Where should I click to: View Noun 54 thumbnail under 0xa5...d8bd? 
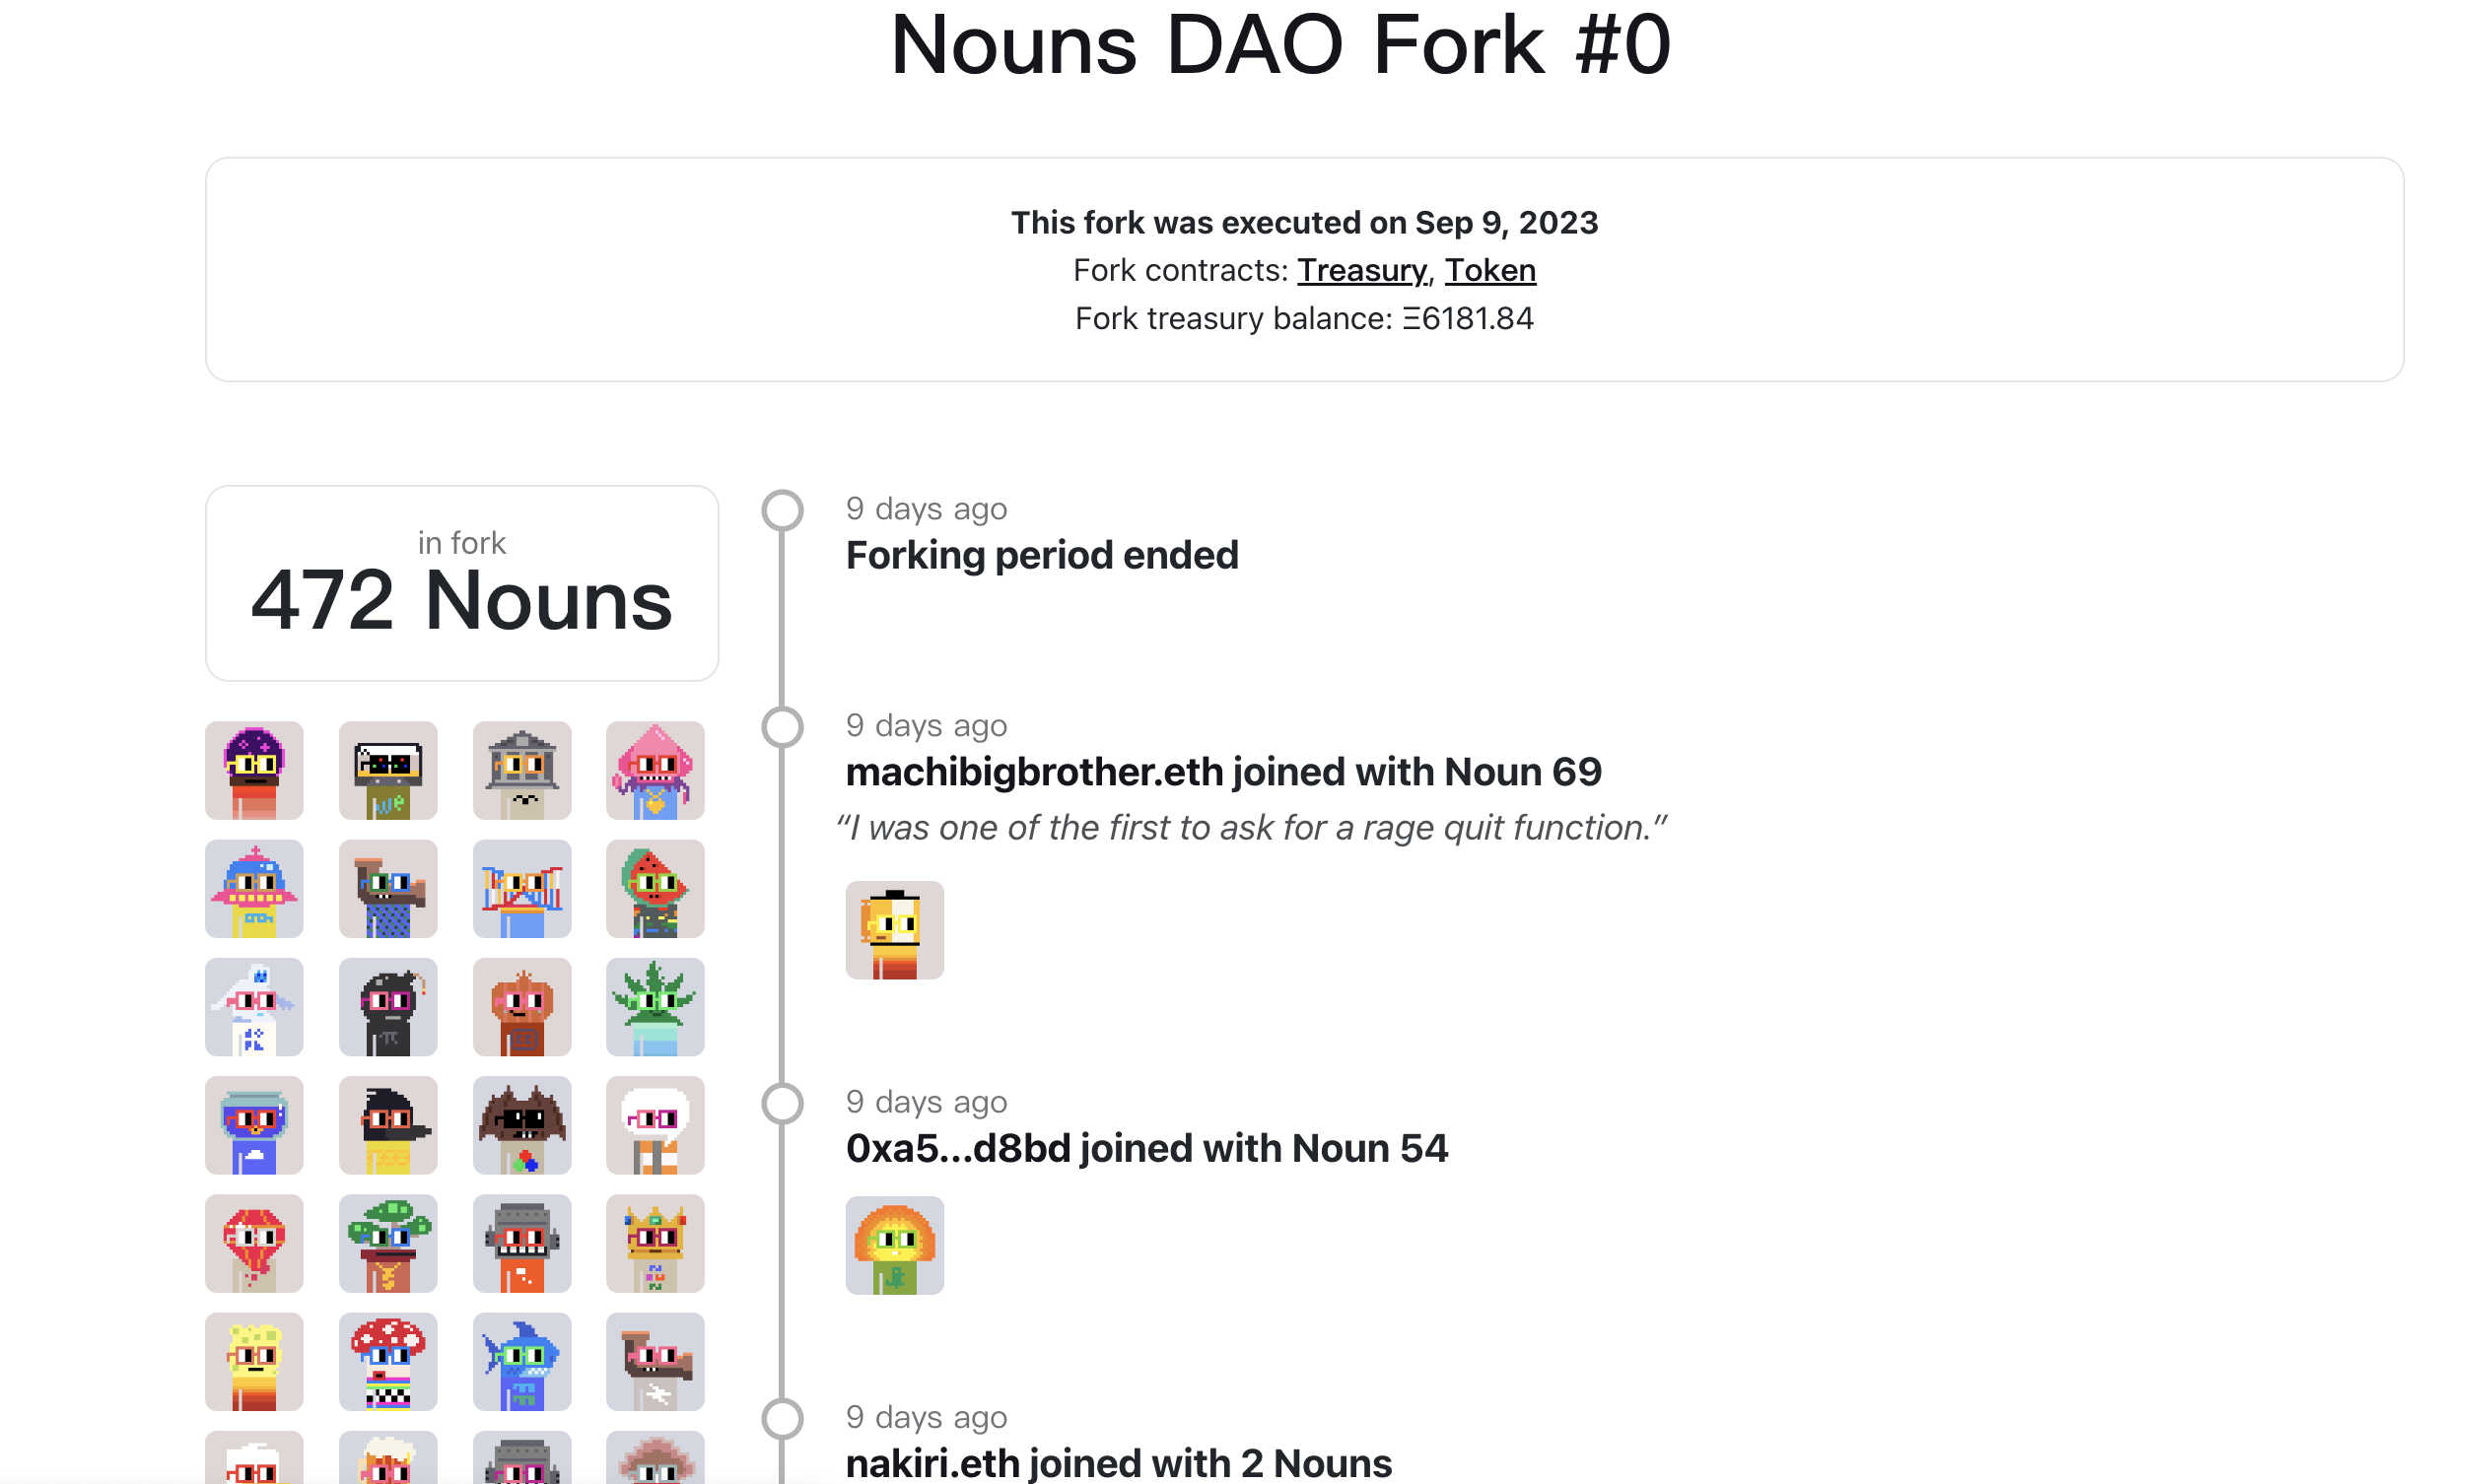894,1245
